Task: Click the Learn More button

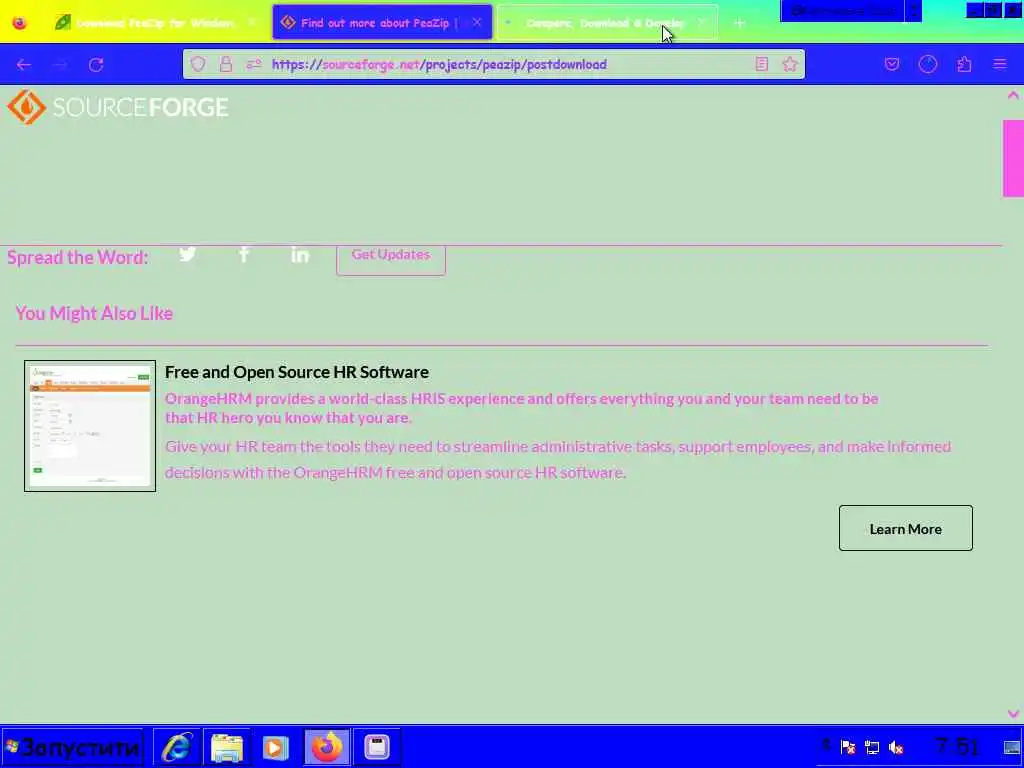Action: click(x=906, y=528)
